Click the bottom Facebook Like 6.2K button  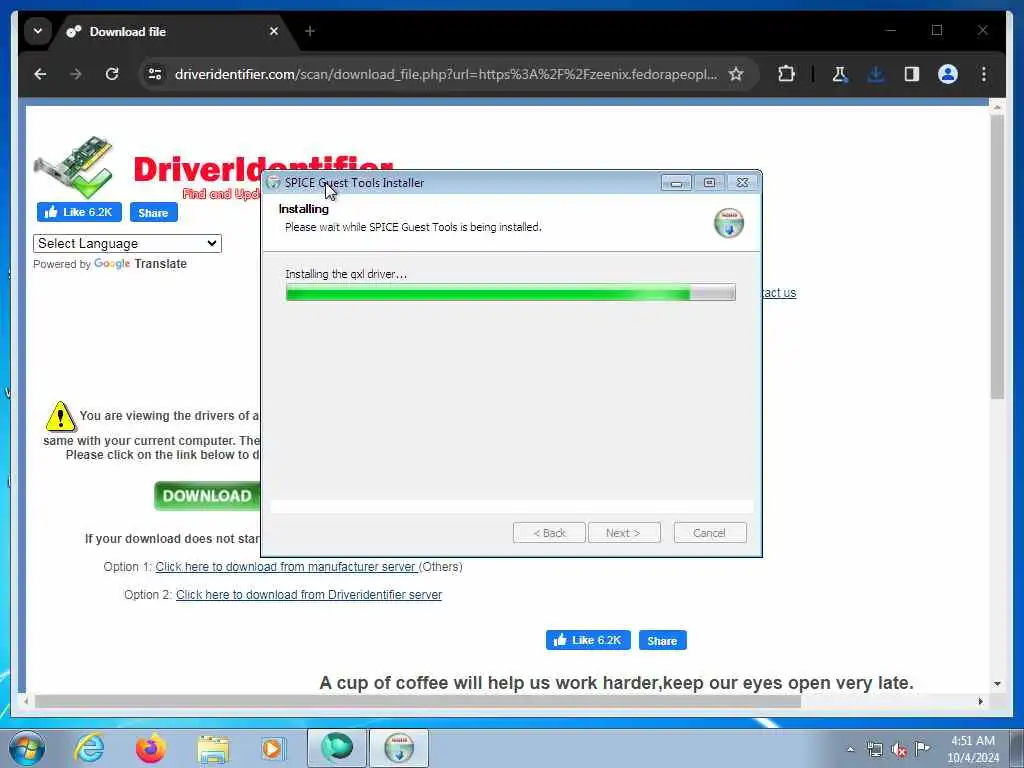[588, 641]
